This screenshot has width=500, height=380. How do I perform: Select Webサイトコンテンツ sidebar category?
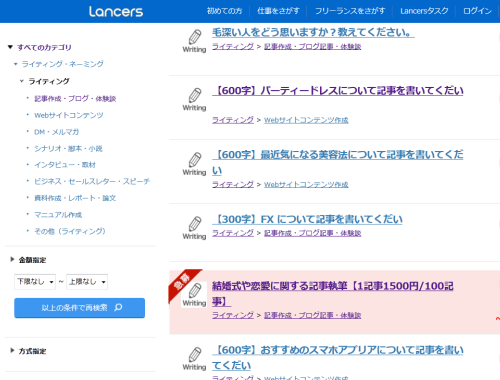[69, 115]
